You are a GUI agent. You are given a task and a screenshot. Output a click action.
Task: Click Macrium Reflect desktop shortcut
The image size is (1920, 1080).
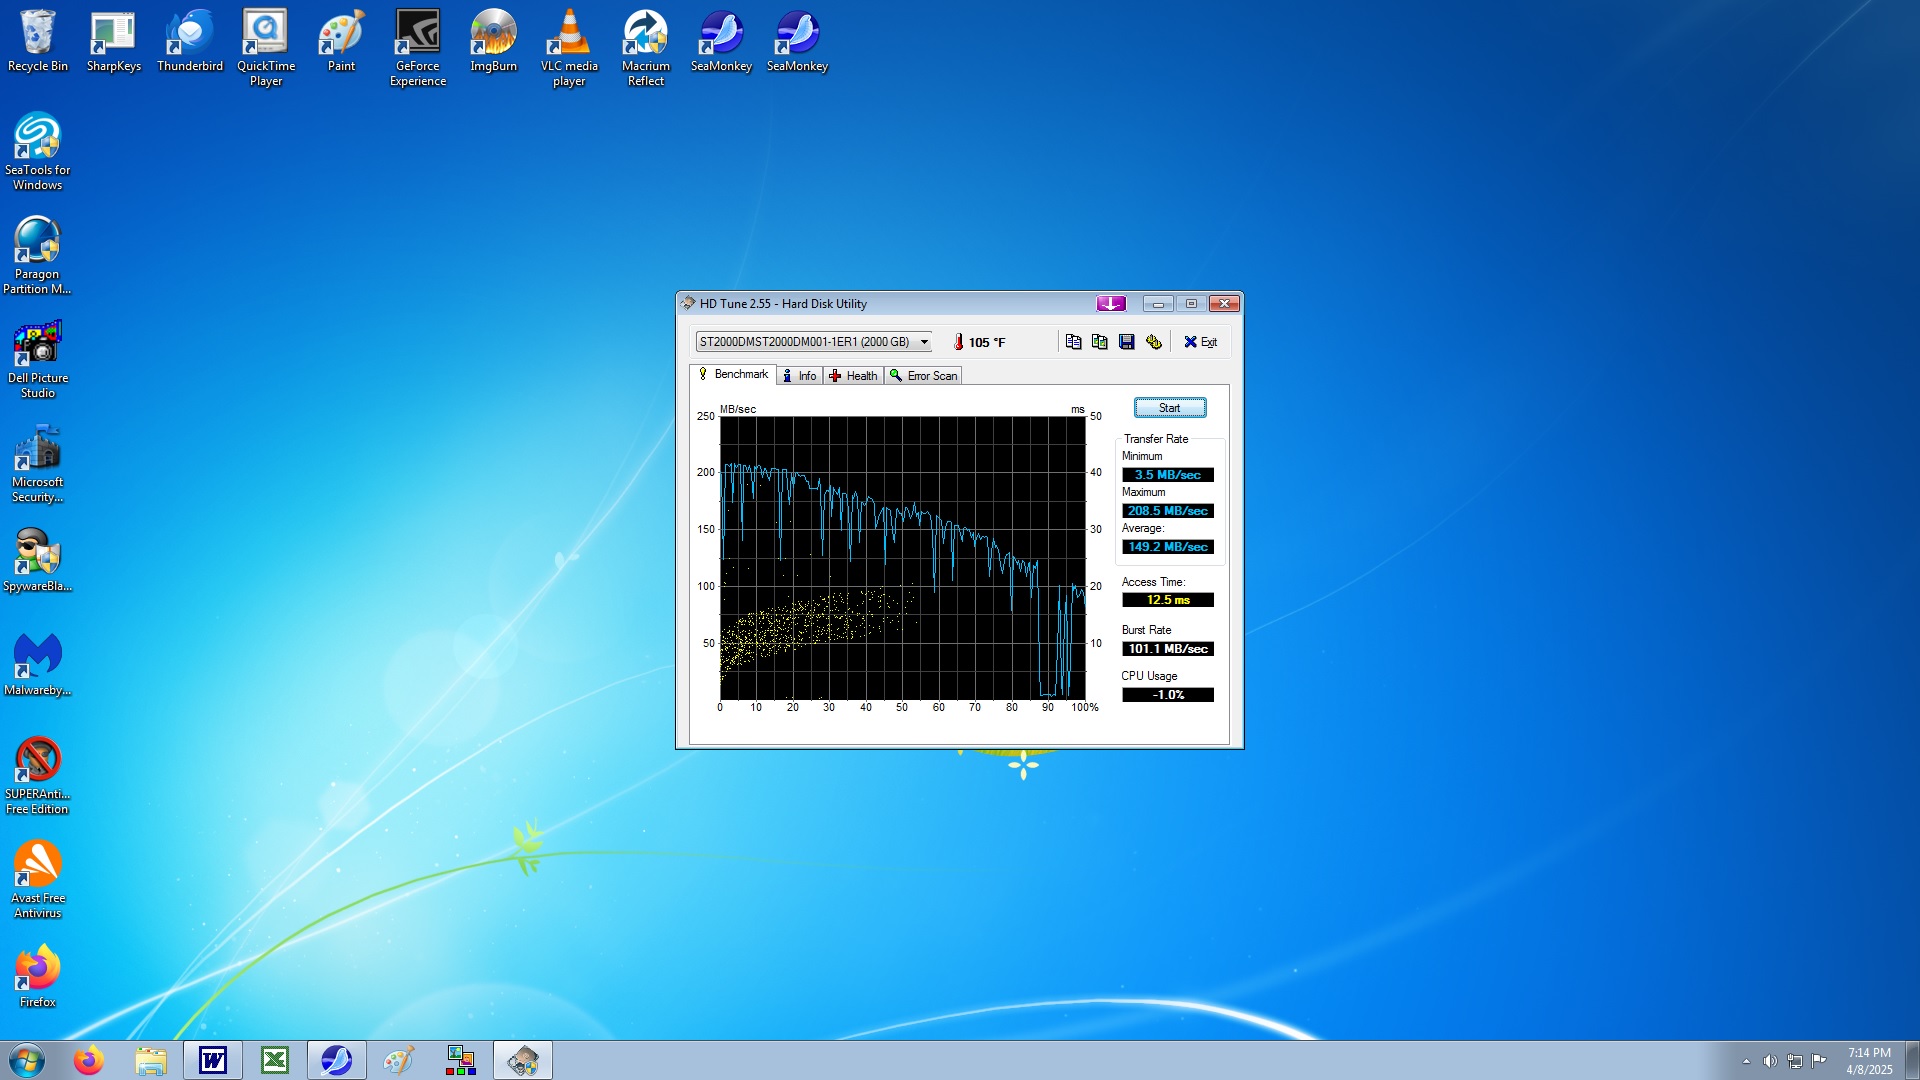click(645, 46)
